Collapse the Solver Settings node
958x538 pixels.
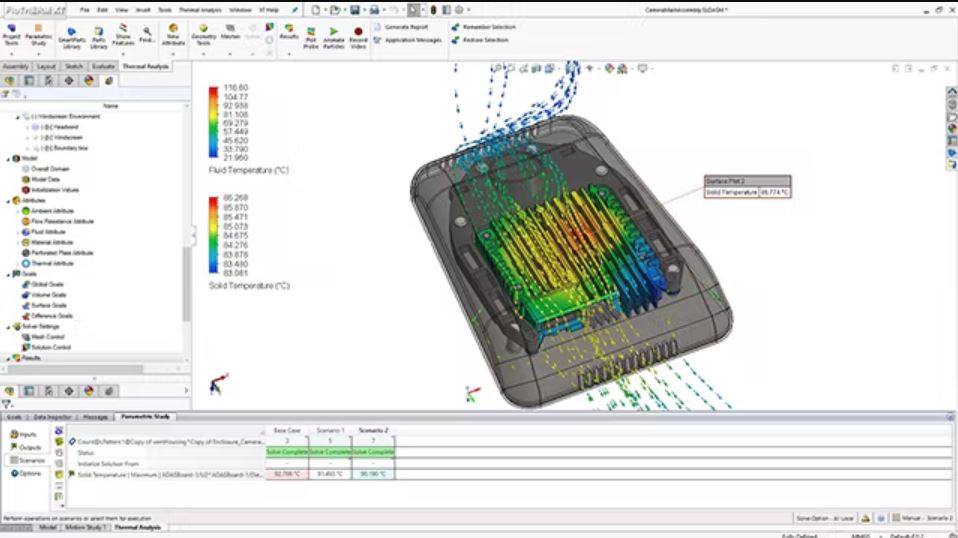click(x=9, y=327)
